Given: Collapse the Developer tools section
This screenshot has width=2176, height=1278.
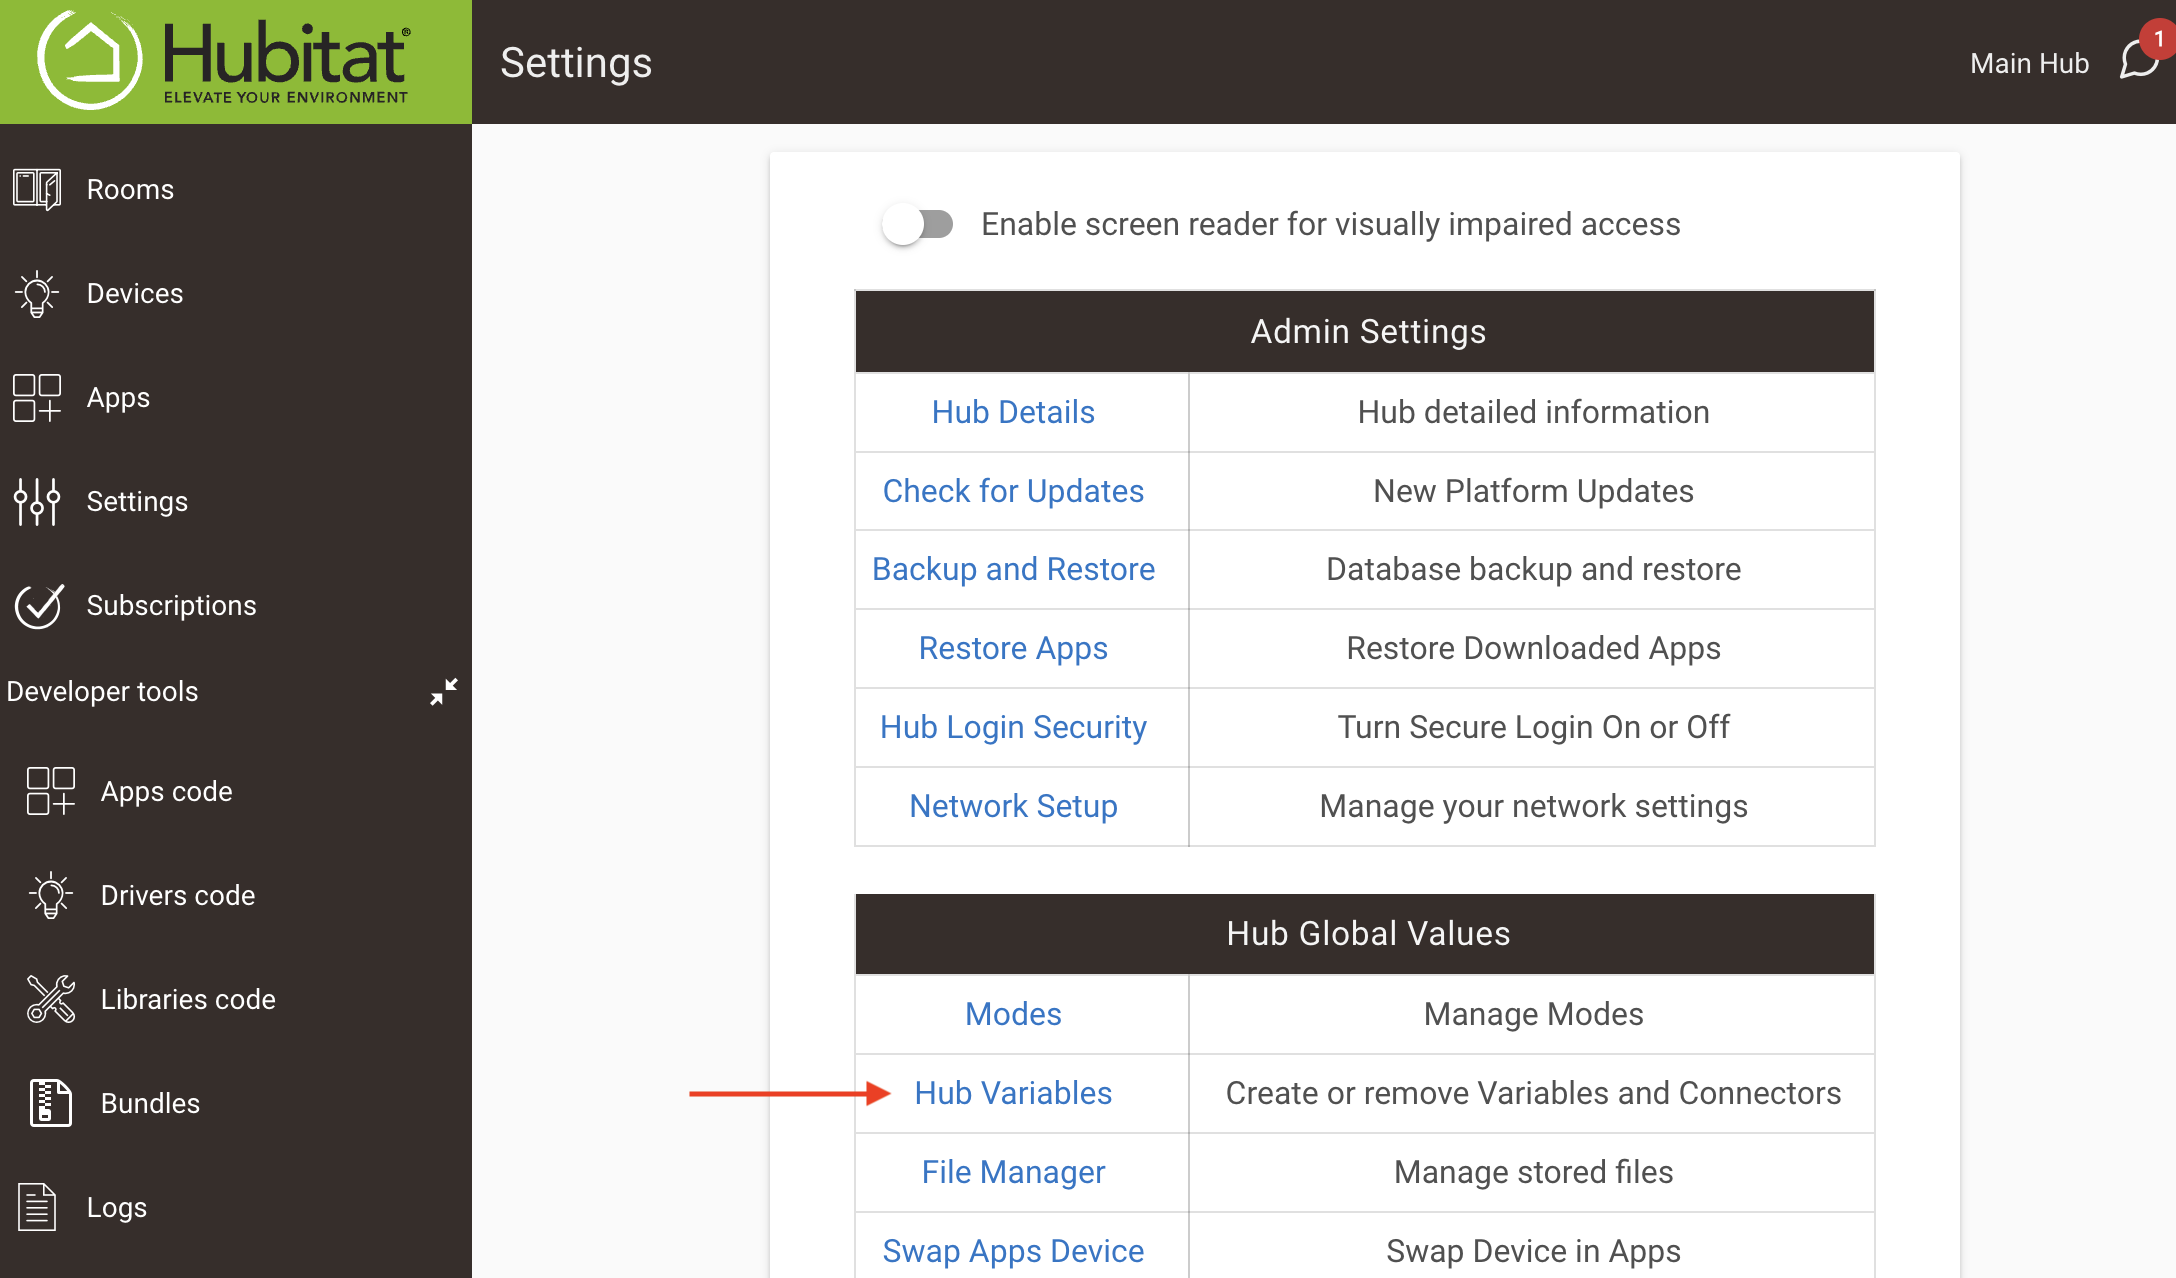Looking at the screenshot, I should pyautogui.click(x=444, y=691).
